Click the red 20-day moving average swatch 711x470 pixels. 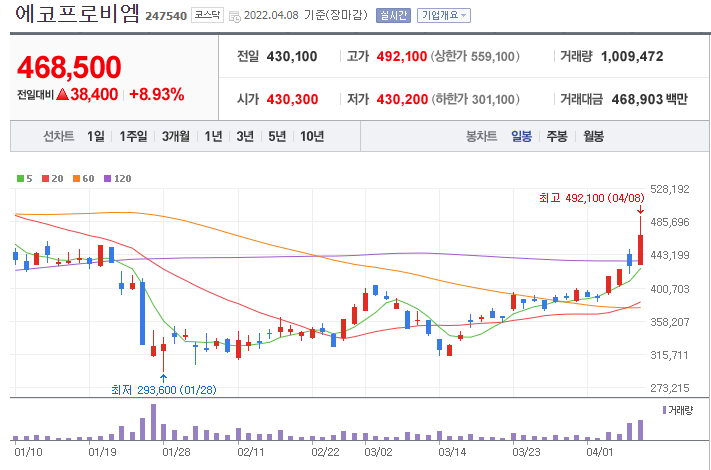[x=45, y=179]
